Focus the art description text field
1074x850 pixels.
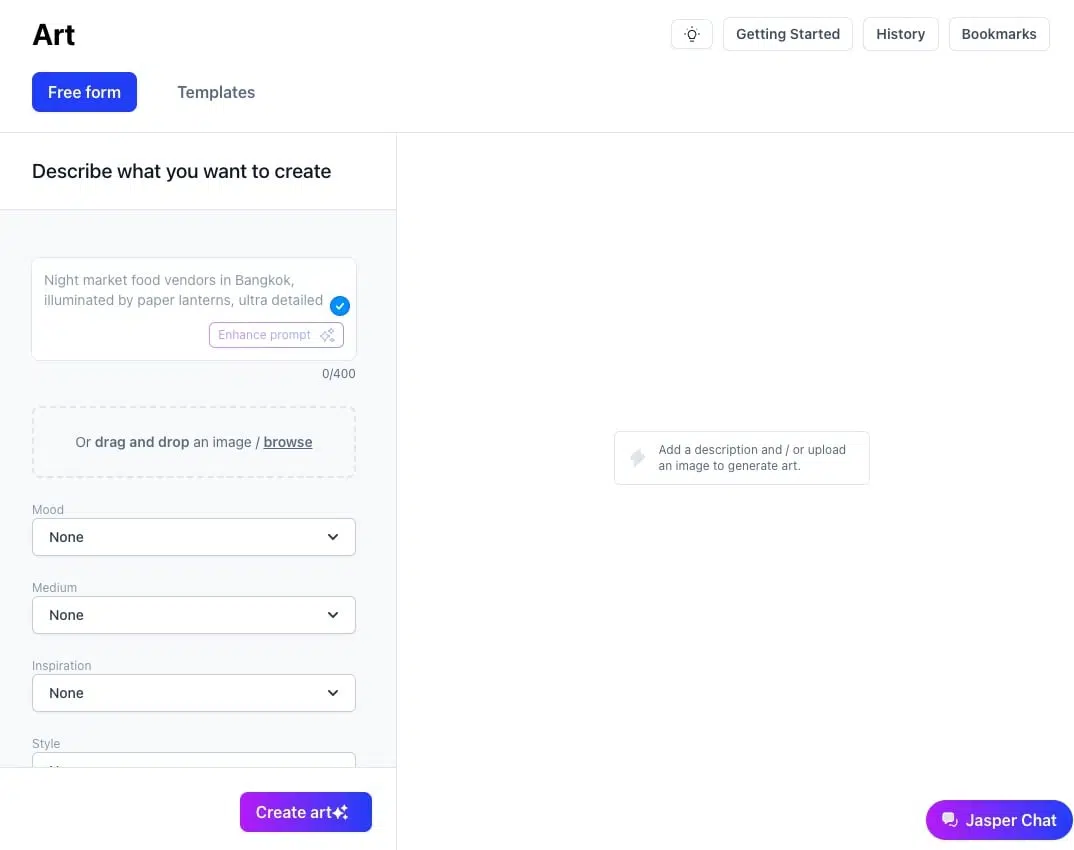click(x=180, y=291)
